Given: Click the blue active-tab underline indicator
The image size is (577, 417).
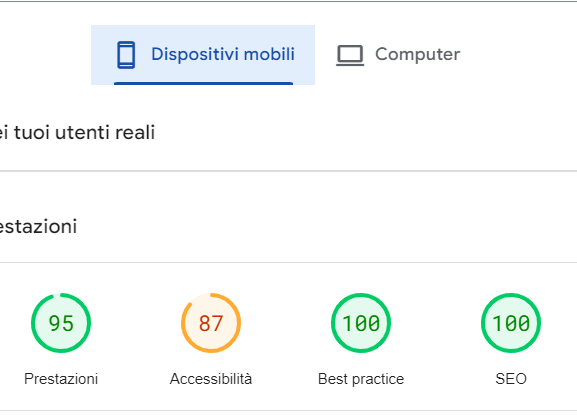Looking at the screenshot, I should (203, 84).
